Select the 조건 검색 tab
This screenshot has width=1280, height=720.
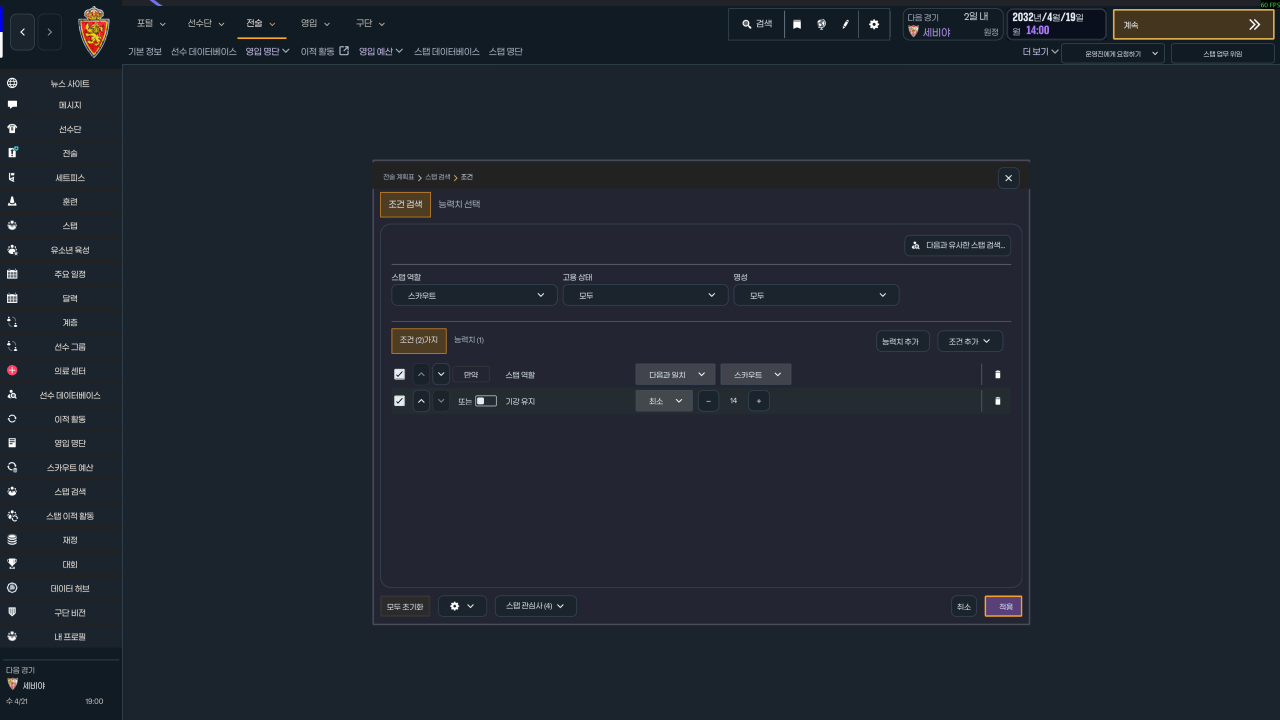405,204
